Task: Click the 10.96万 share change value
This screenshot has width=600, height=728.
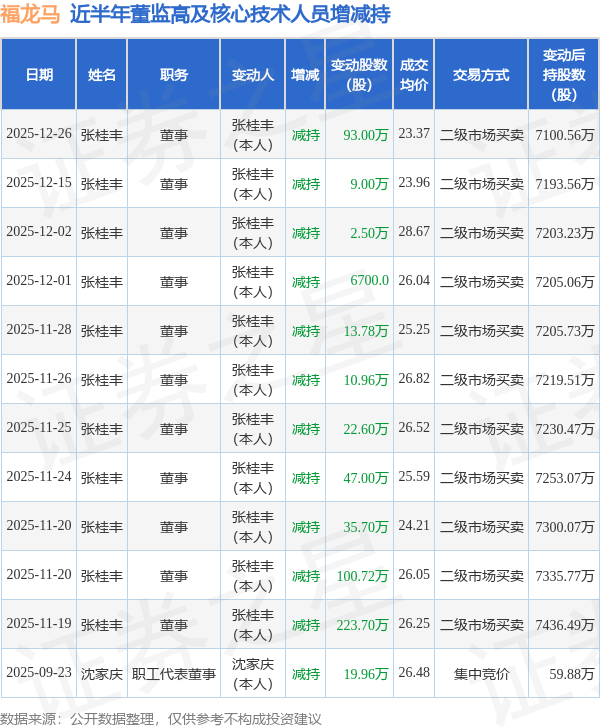Action: pyautogui.click(x=365, y=380)
